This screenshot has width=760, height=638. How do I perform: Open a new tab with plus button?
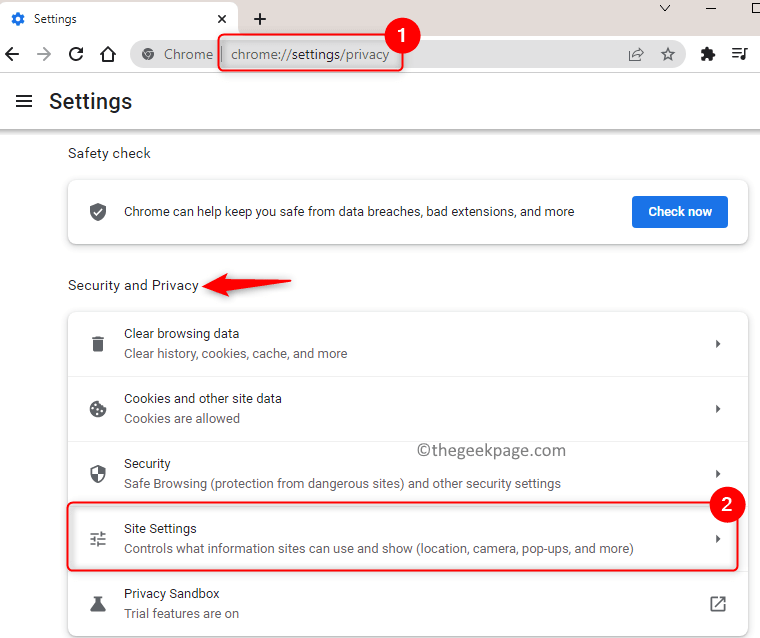[260, 19]
